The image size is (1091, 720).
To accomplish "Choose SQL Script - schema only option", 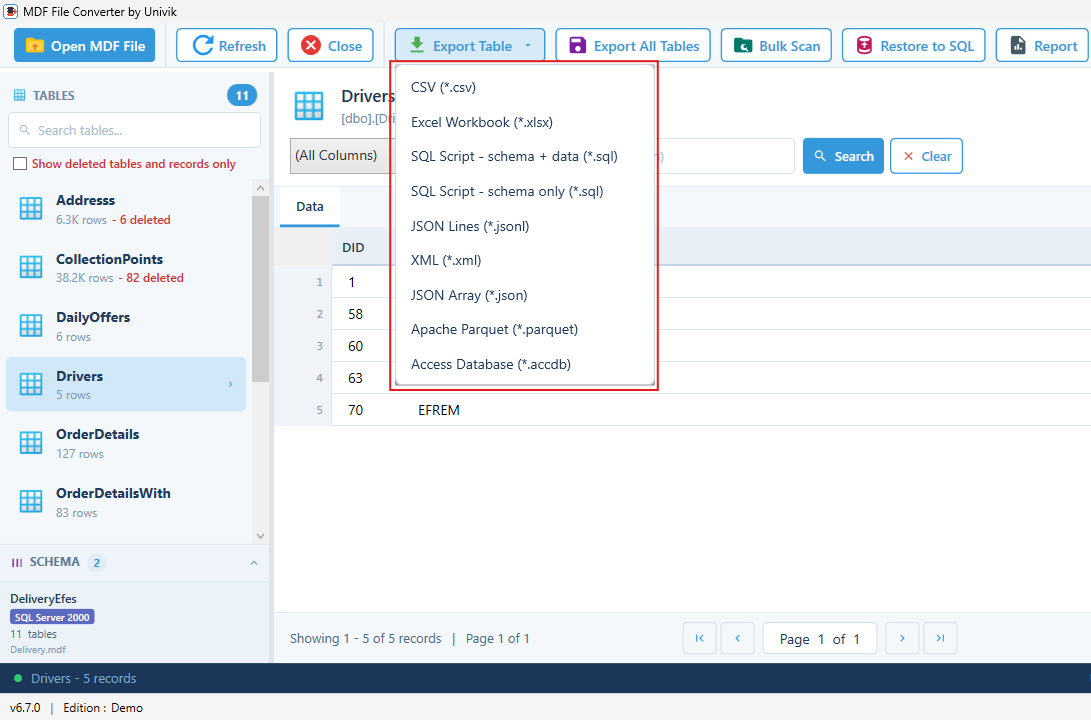I will tap(525, 191).
